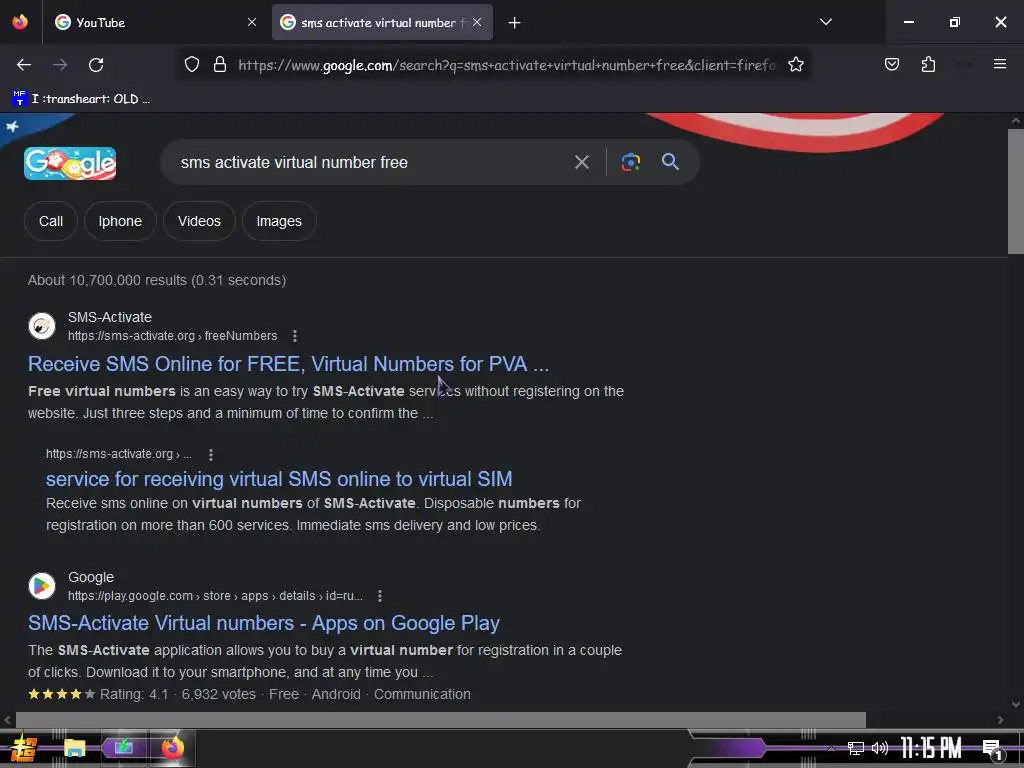Open tracking protection shield icon
Screen dimensions: 1024x768
pyautogui.click(x=191, y=64)
